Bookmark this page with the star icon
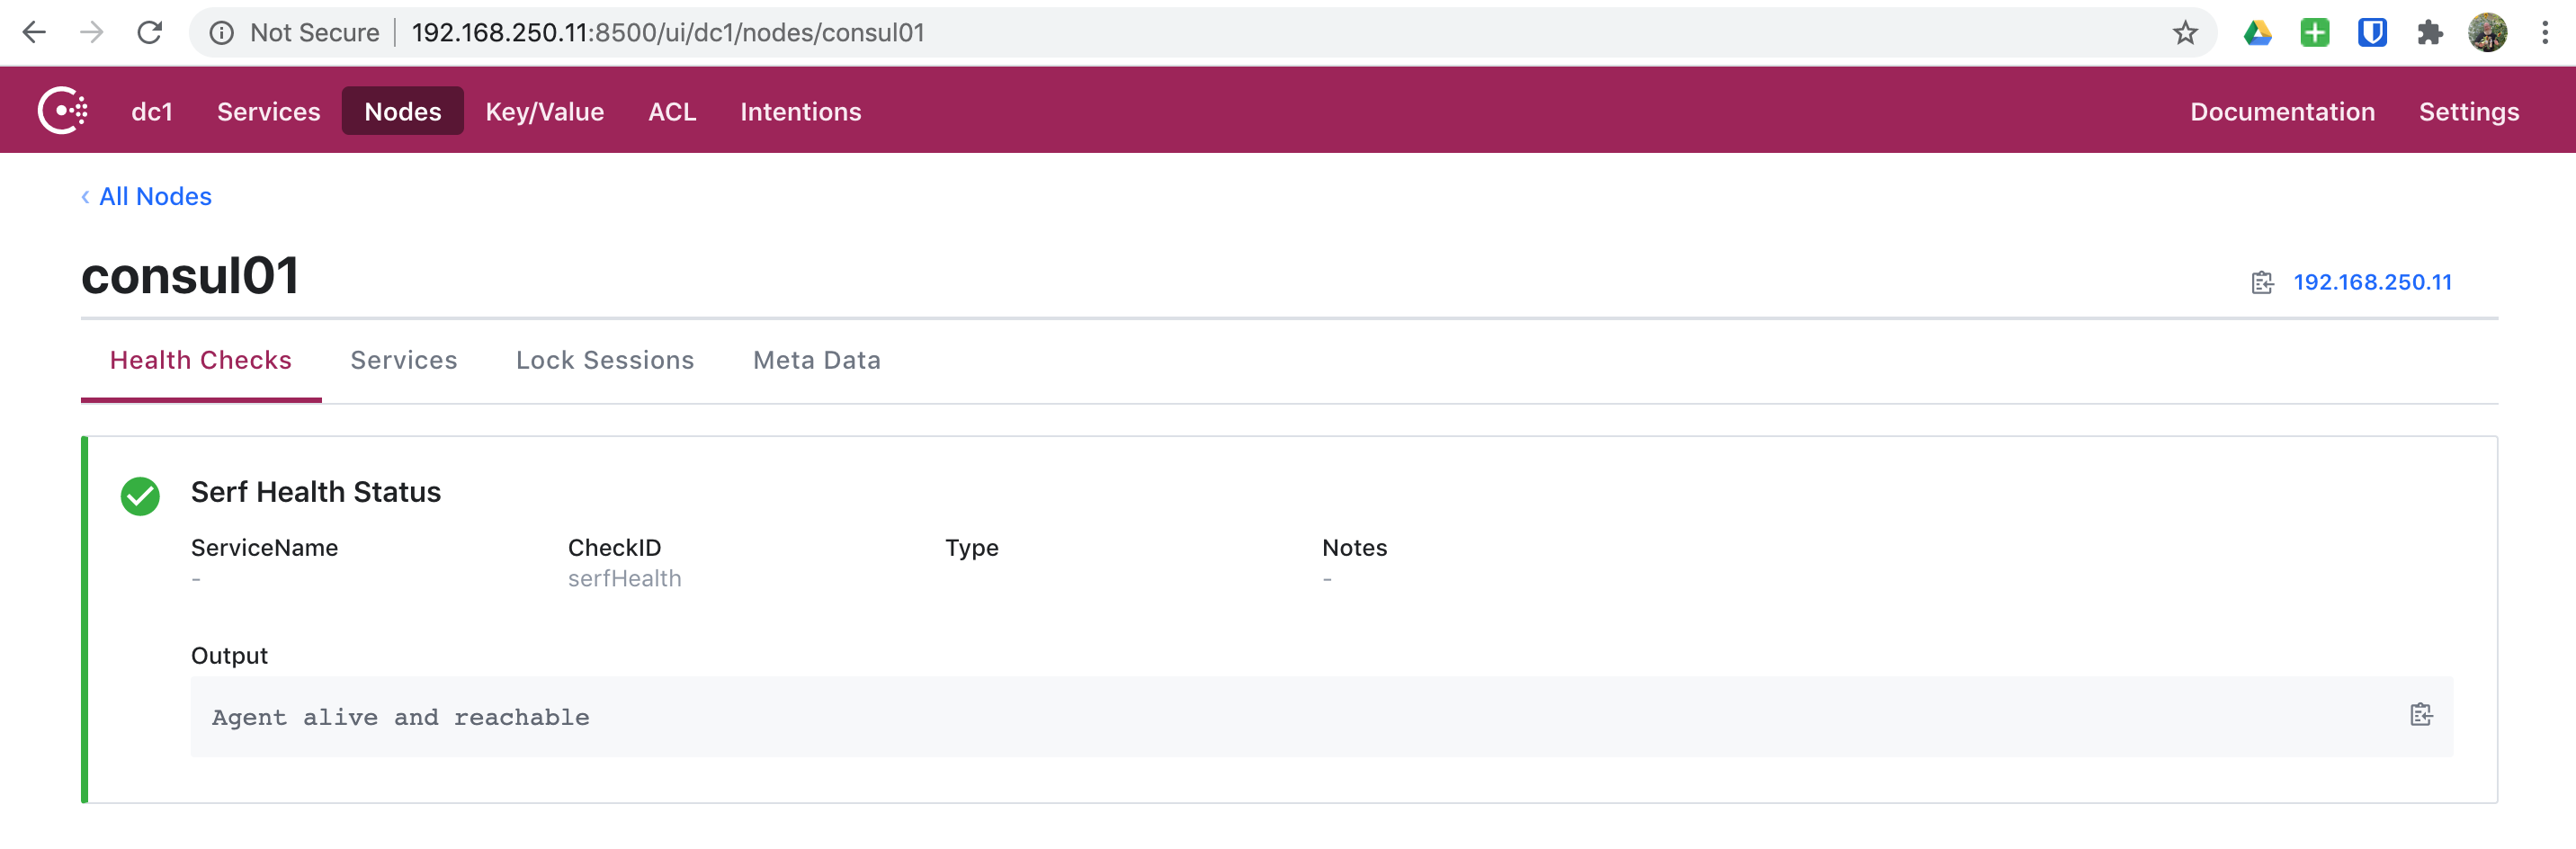The image size is (2576, 849). click(x=2184, y=33)
